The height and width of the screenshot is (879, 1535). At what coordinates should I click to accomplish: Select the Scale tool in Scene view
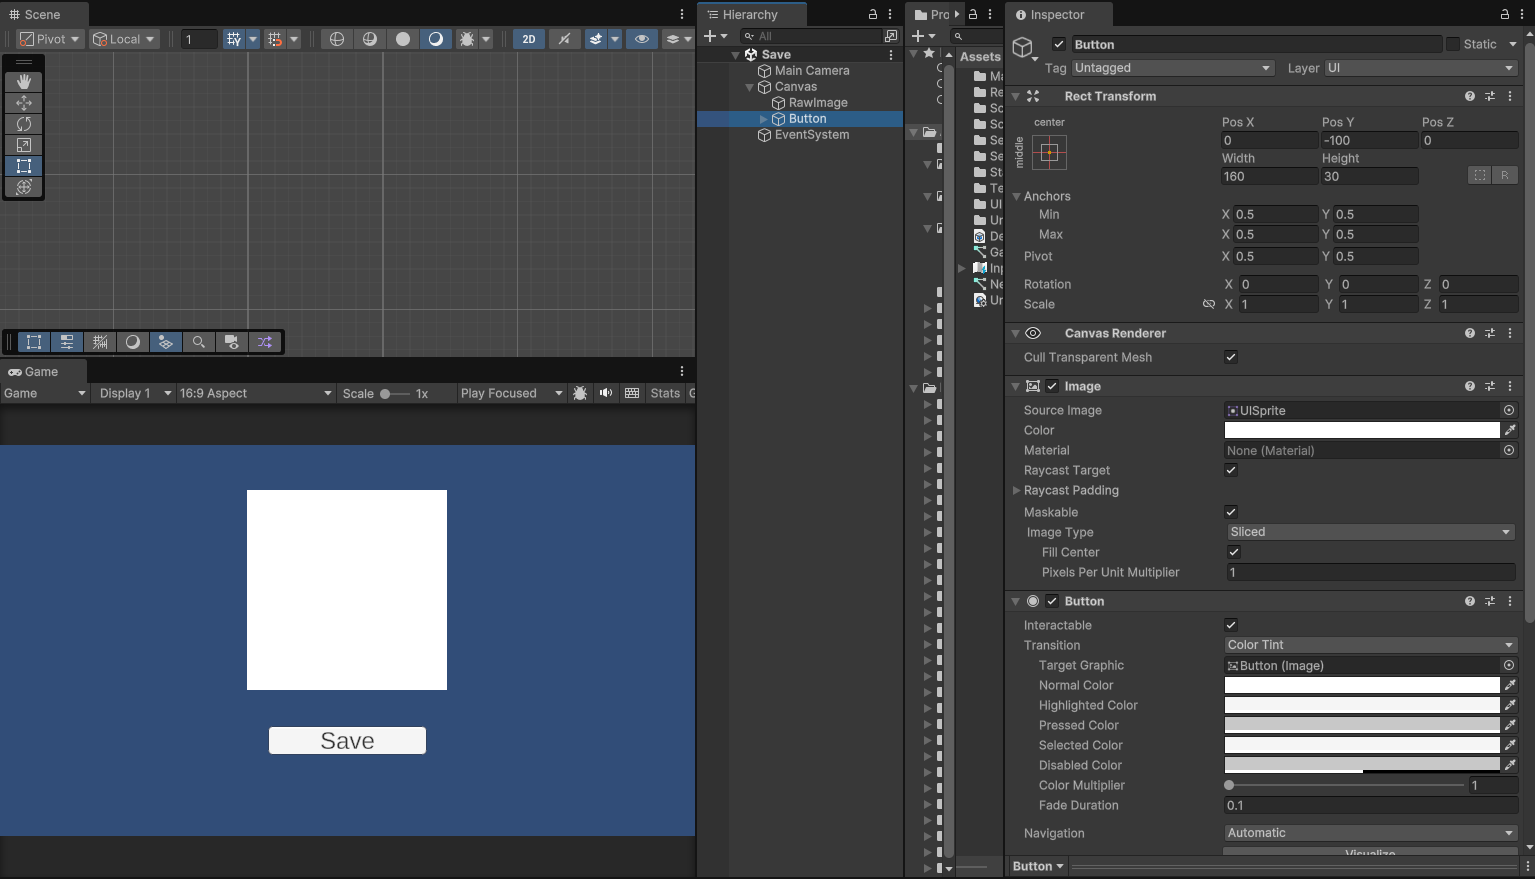tap(24, 145)
